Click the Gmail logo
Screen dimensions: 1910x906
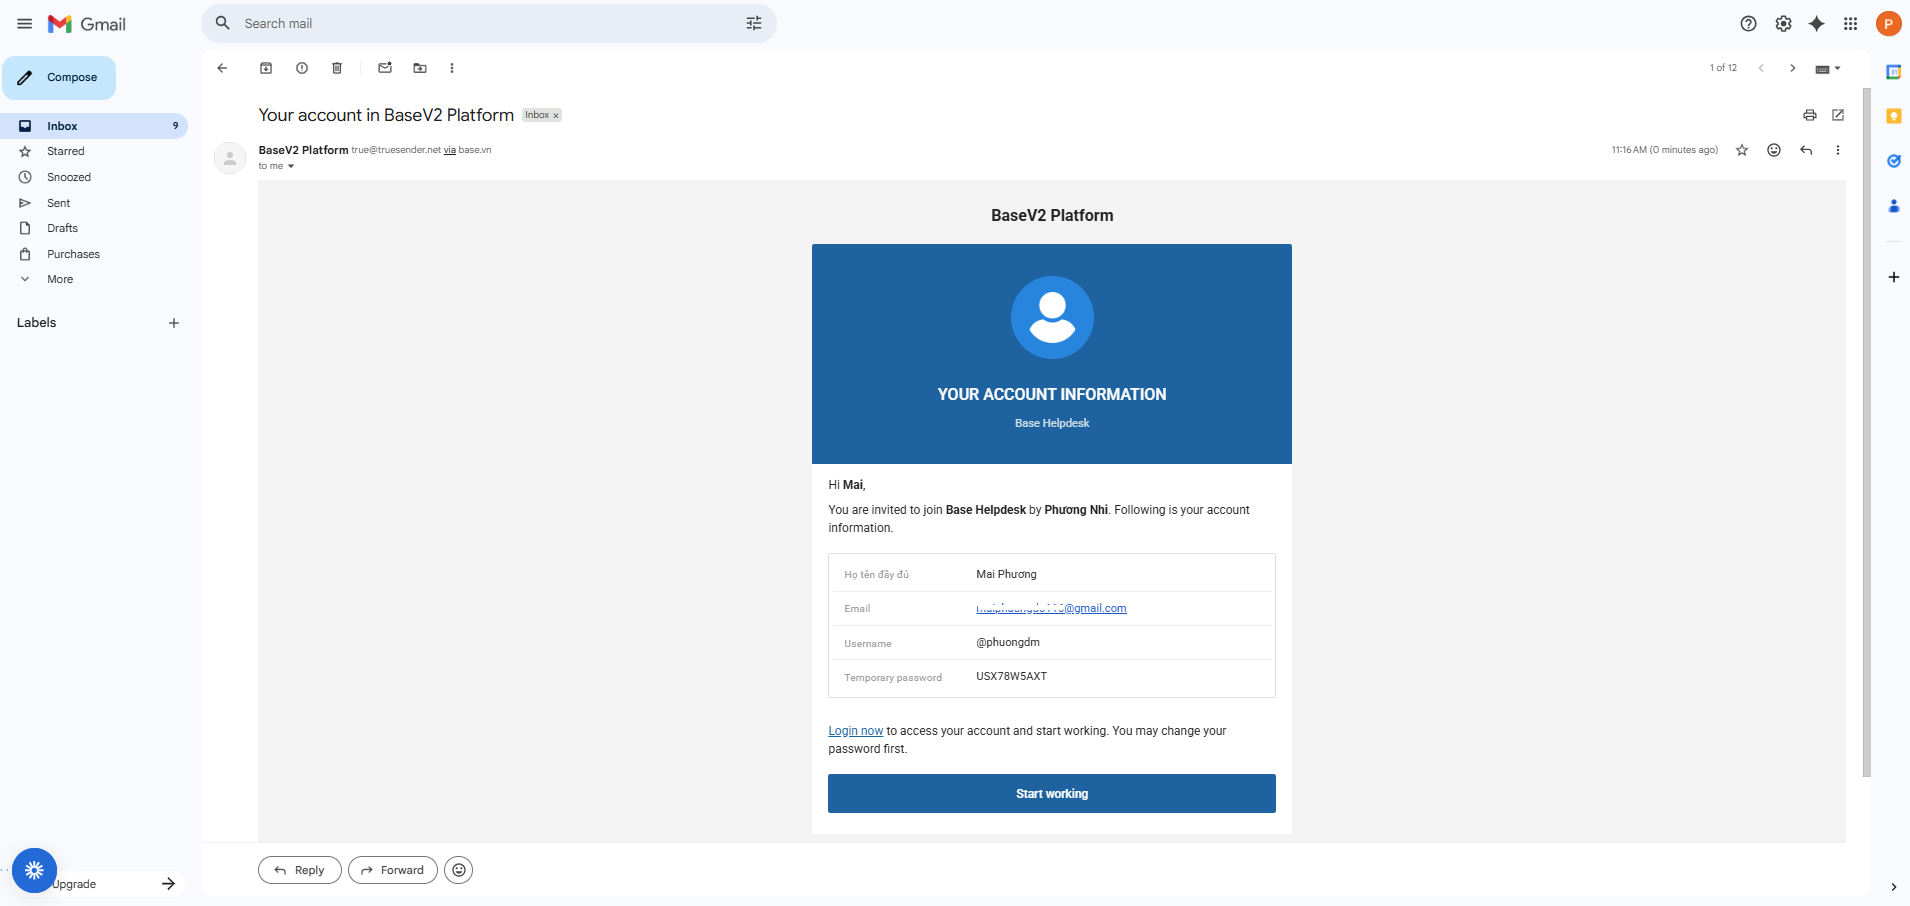[x=87, y=24]
